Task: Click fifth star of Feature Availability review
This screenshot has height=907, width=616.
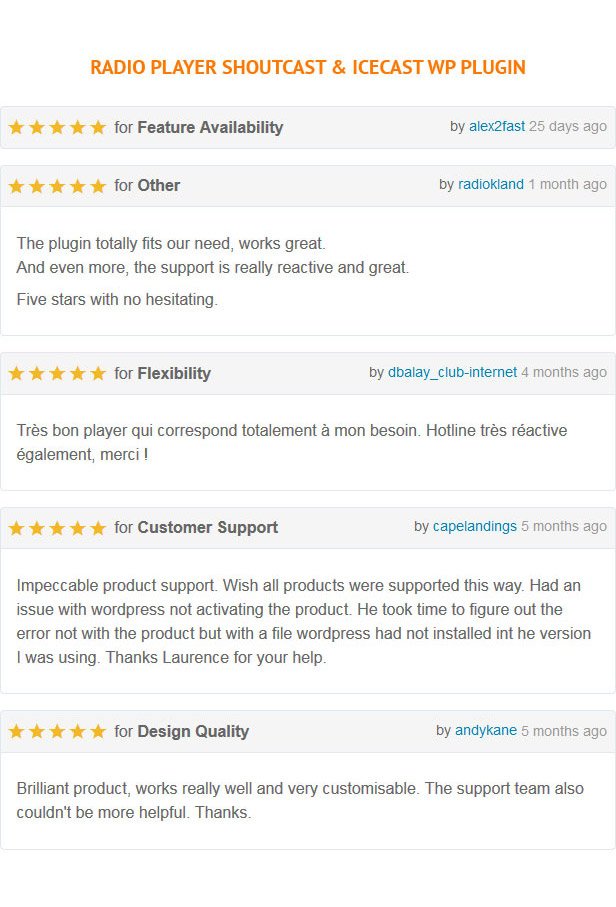Action: pyautogui.click(x=98, y=127)
